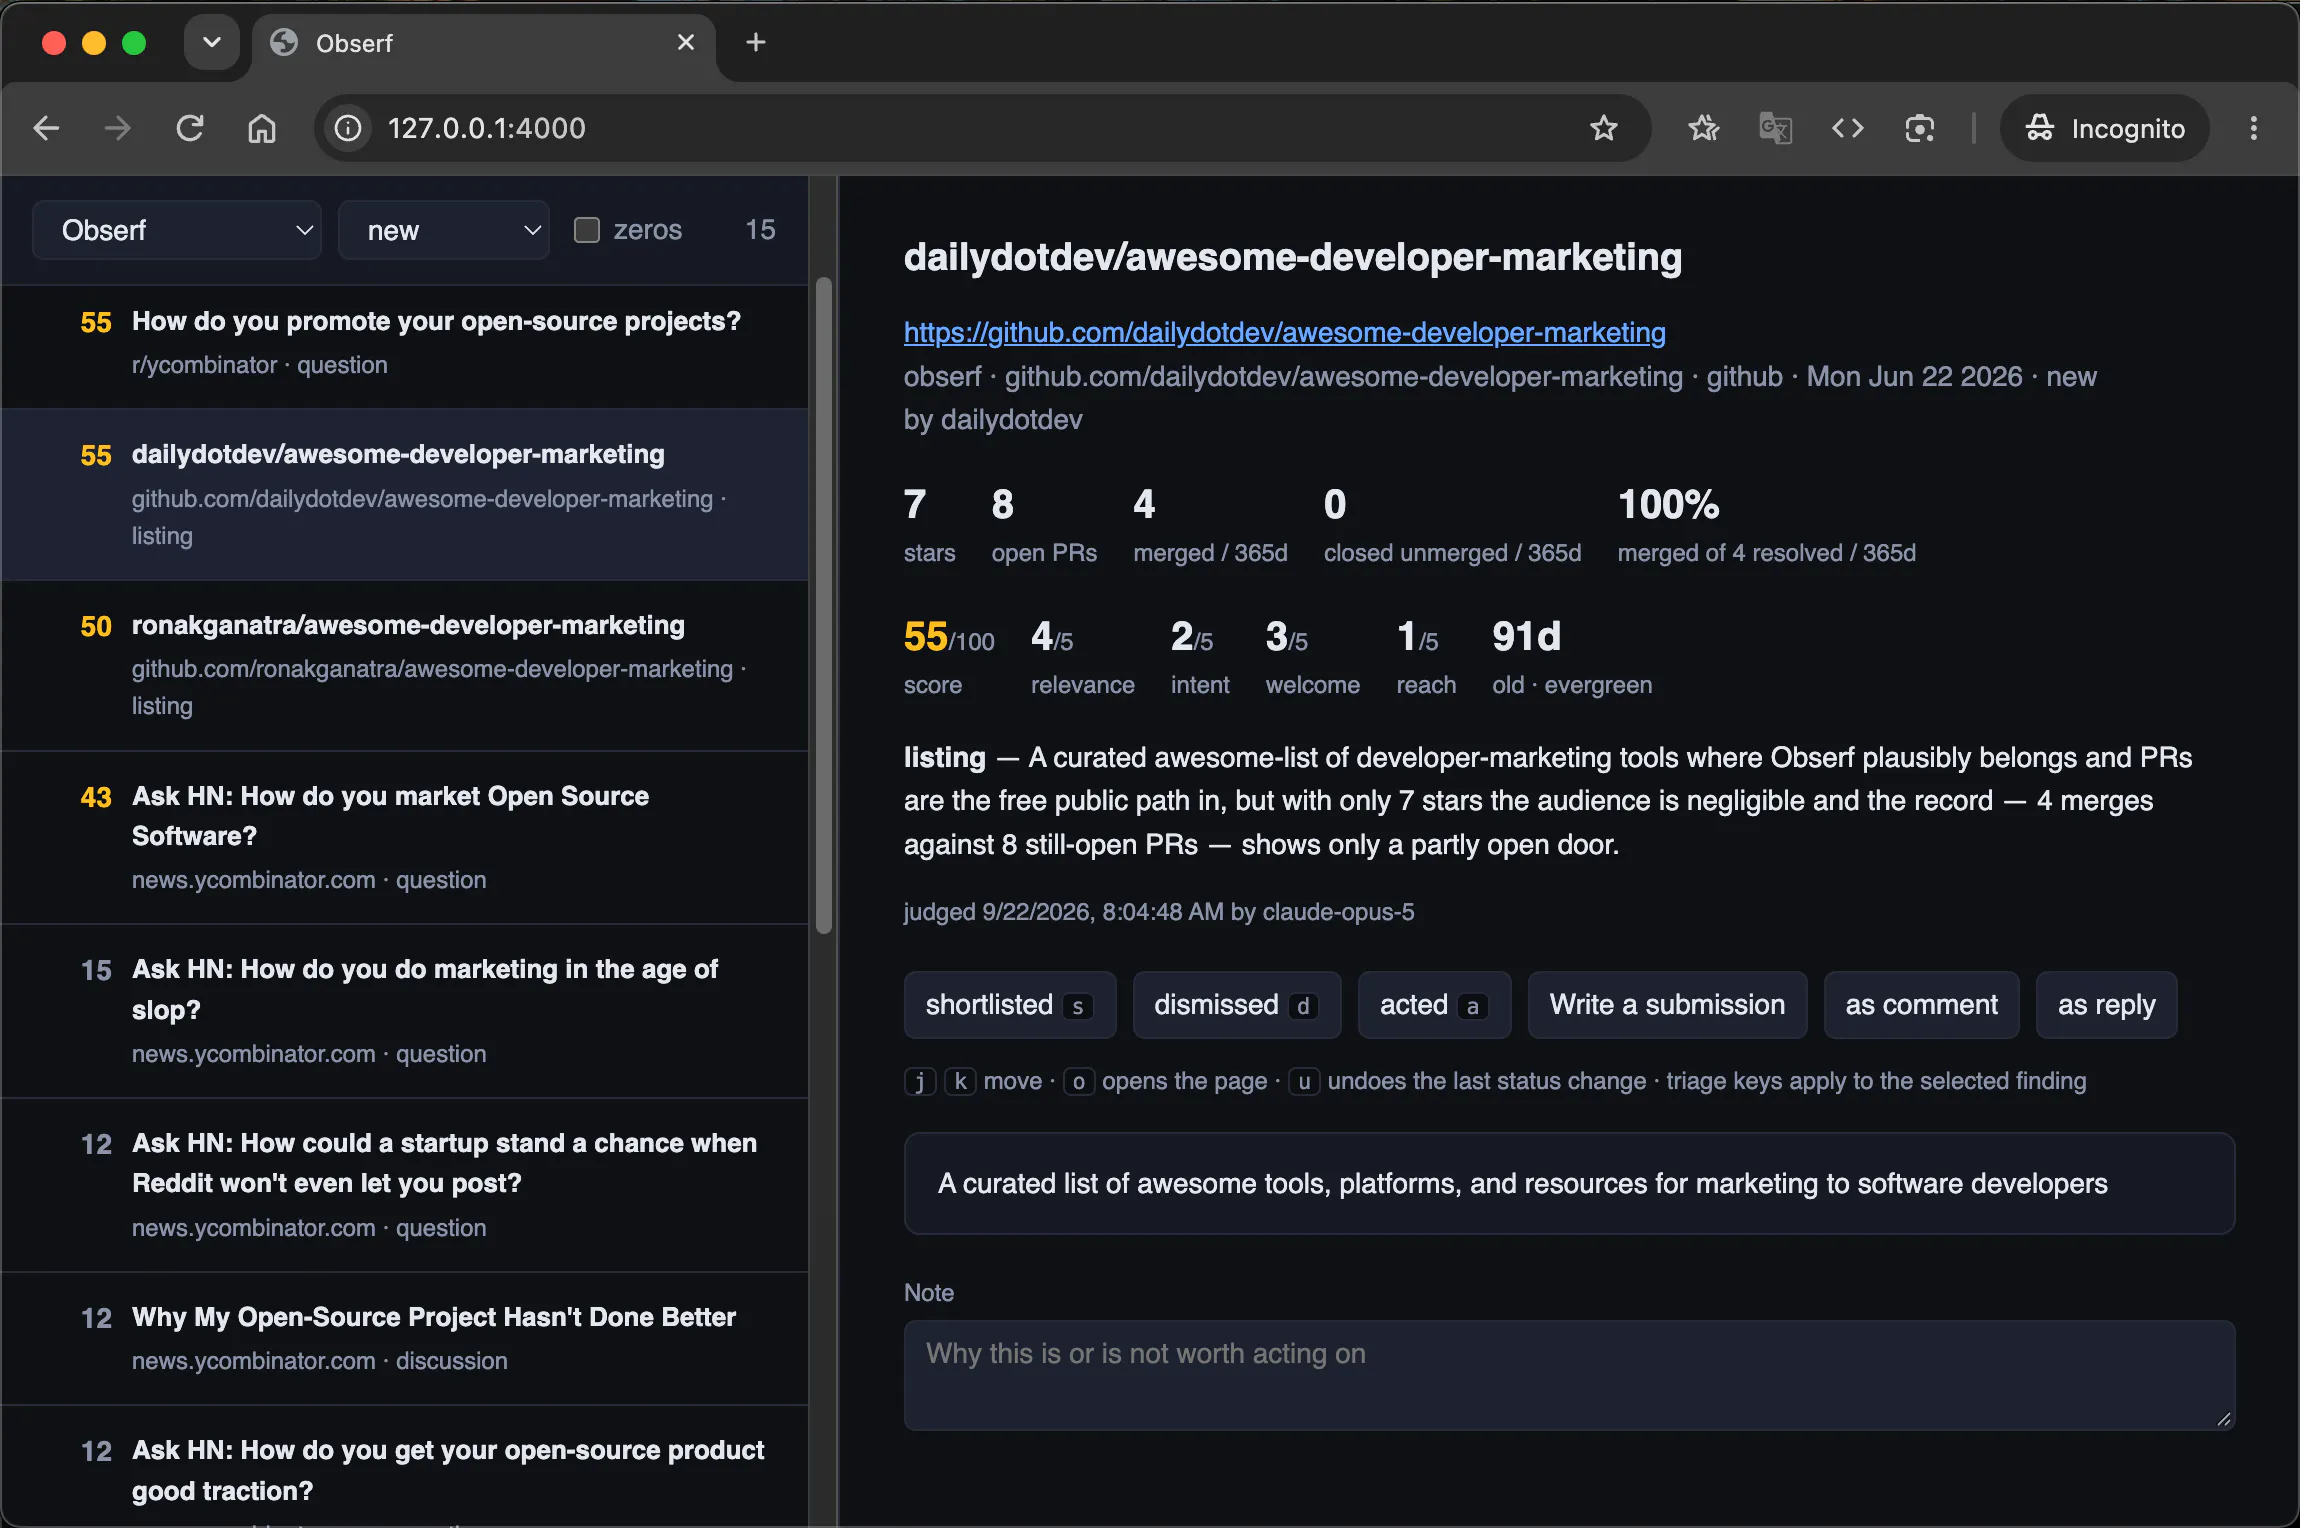Select the Obserf browser tab
2300x1528 pixels.
[484, 43]
